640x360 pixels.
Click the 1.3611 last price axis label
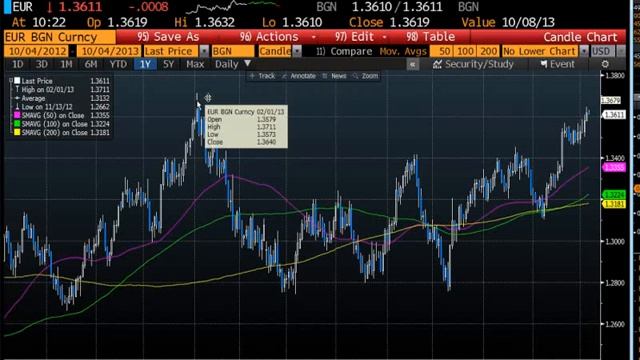tap(614, 115)
